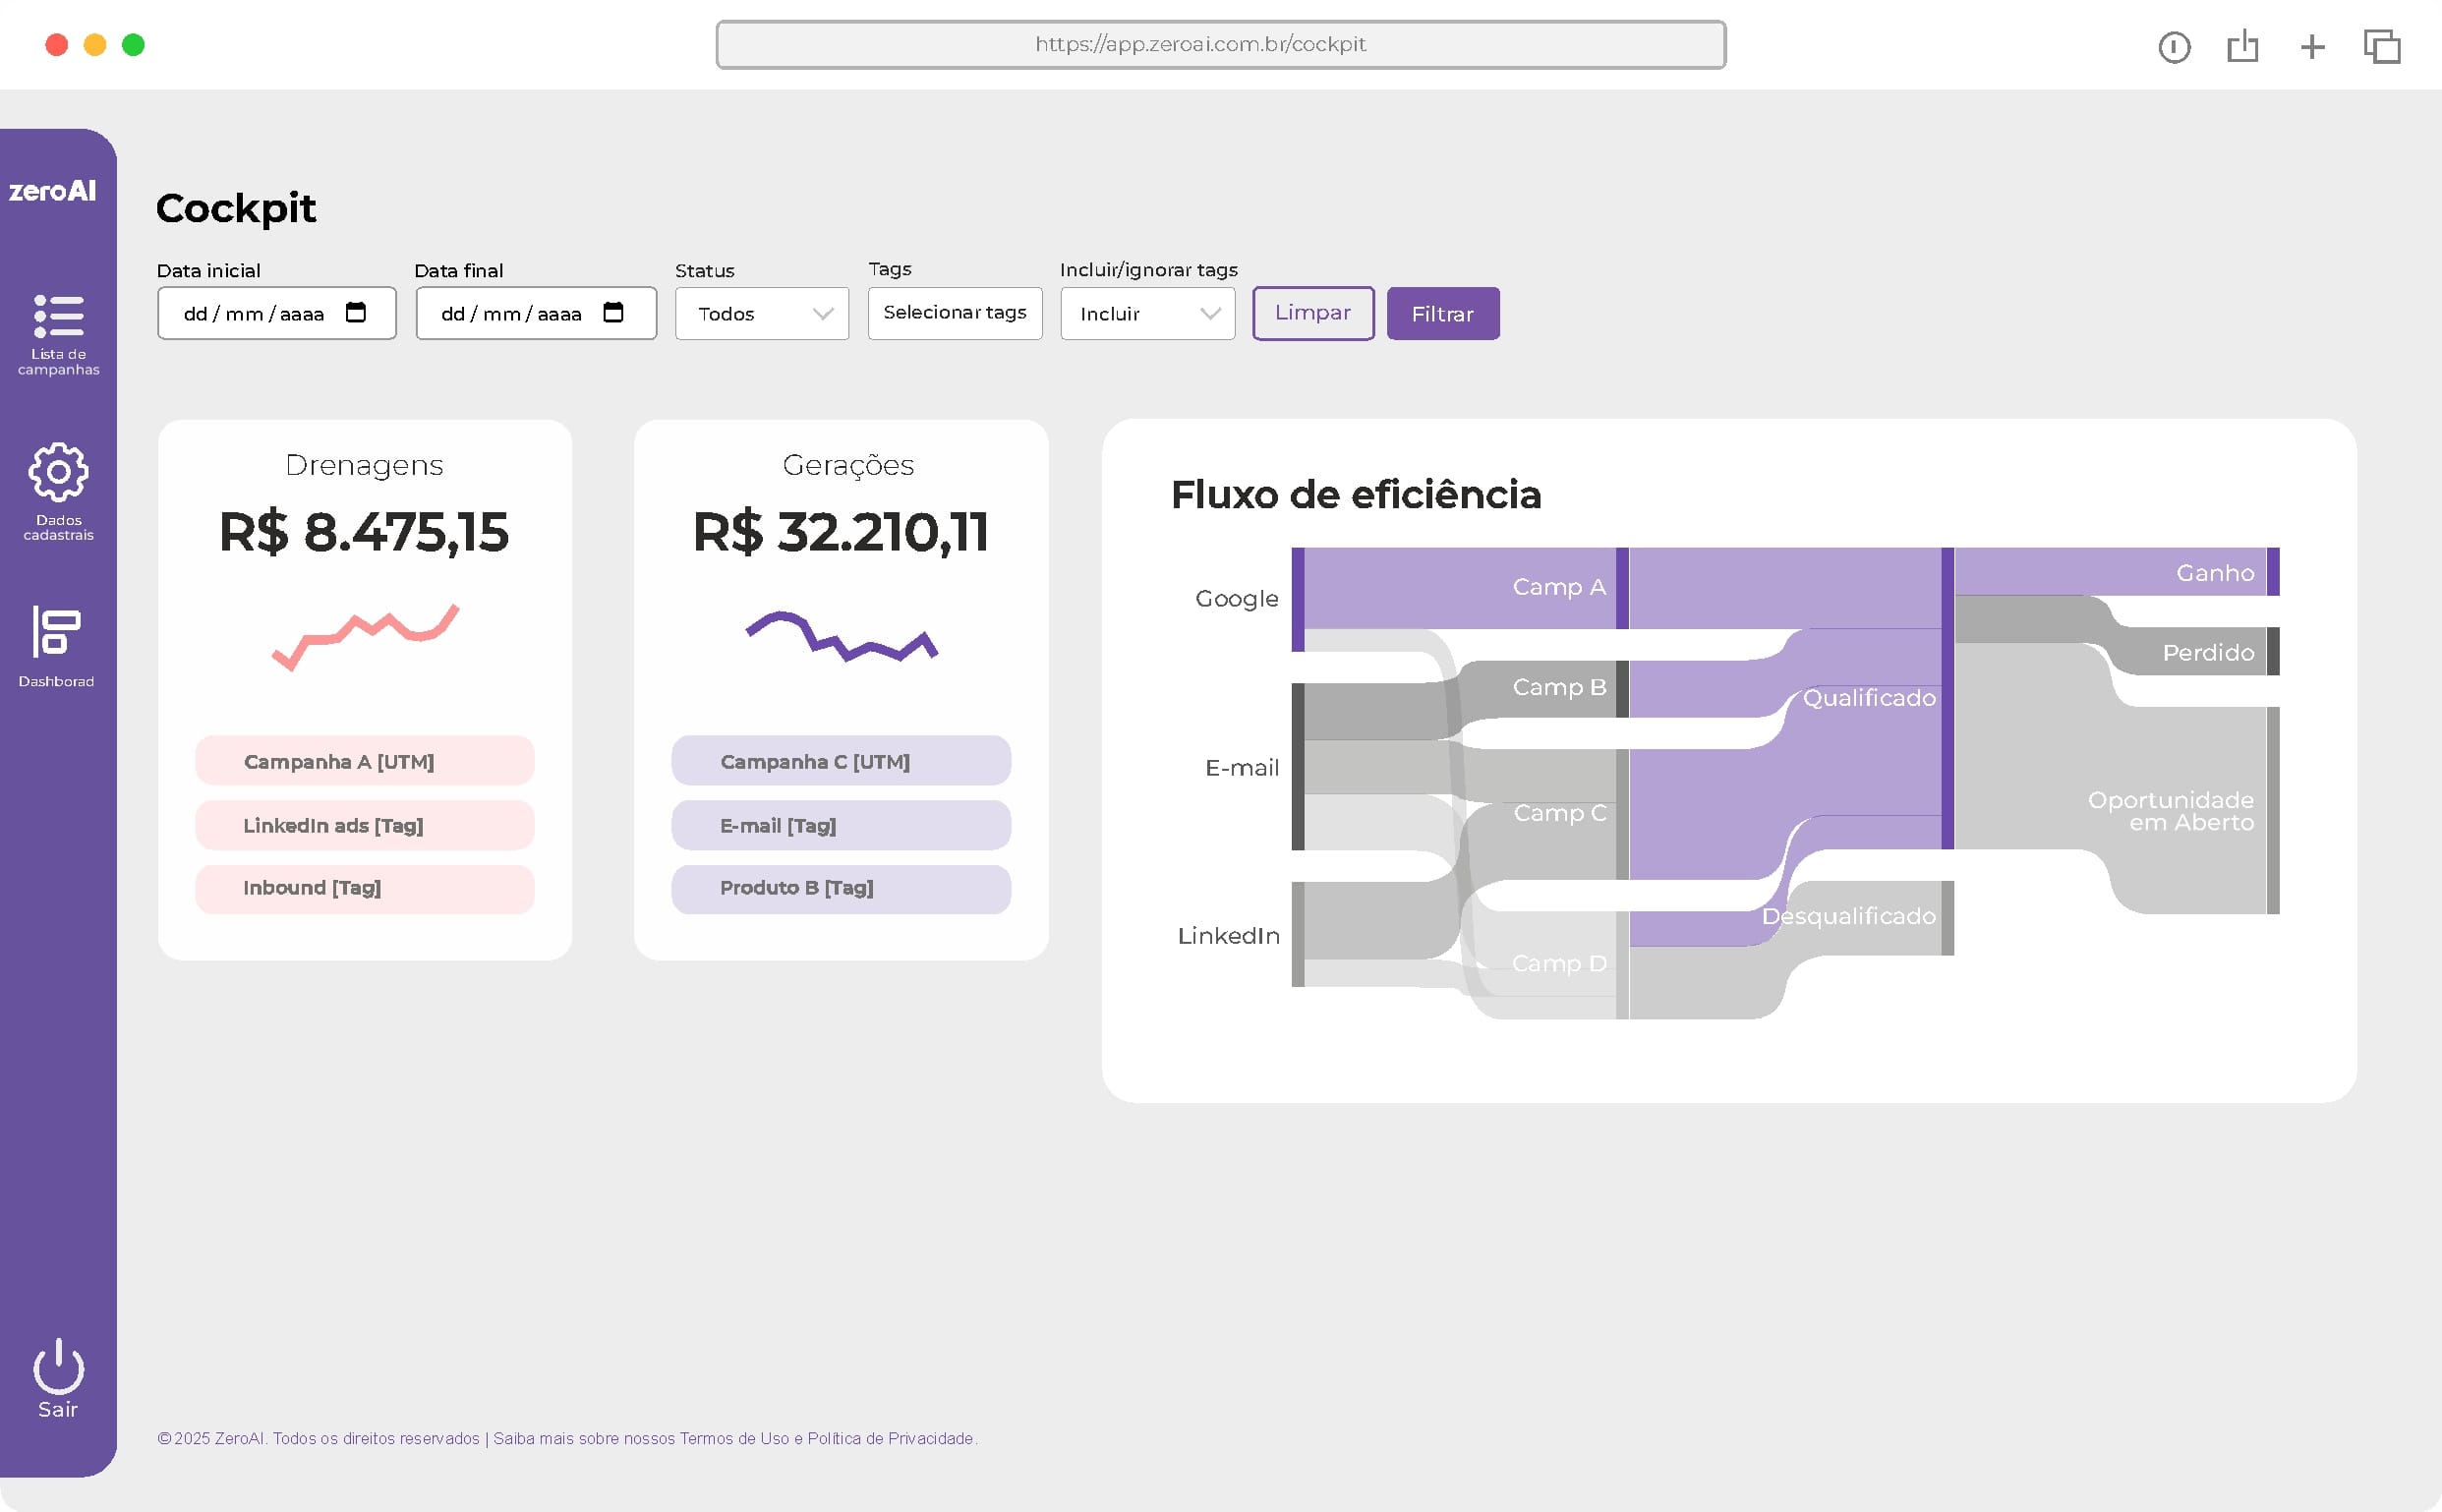Click the zeroAI logo

coord(52,191)
